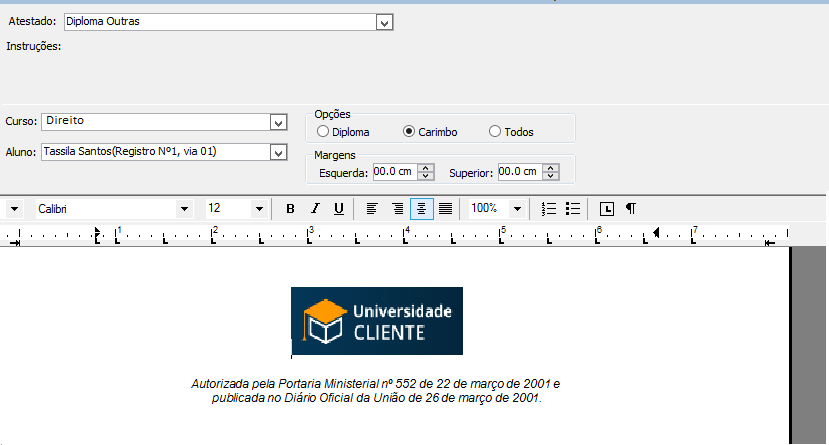
Task: Align text to the left
Action: (x=372, y=209)
